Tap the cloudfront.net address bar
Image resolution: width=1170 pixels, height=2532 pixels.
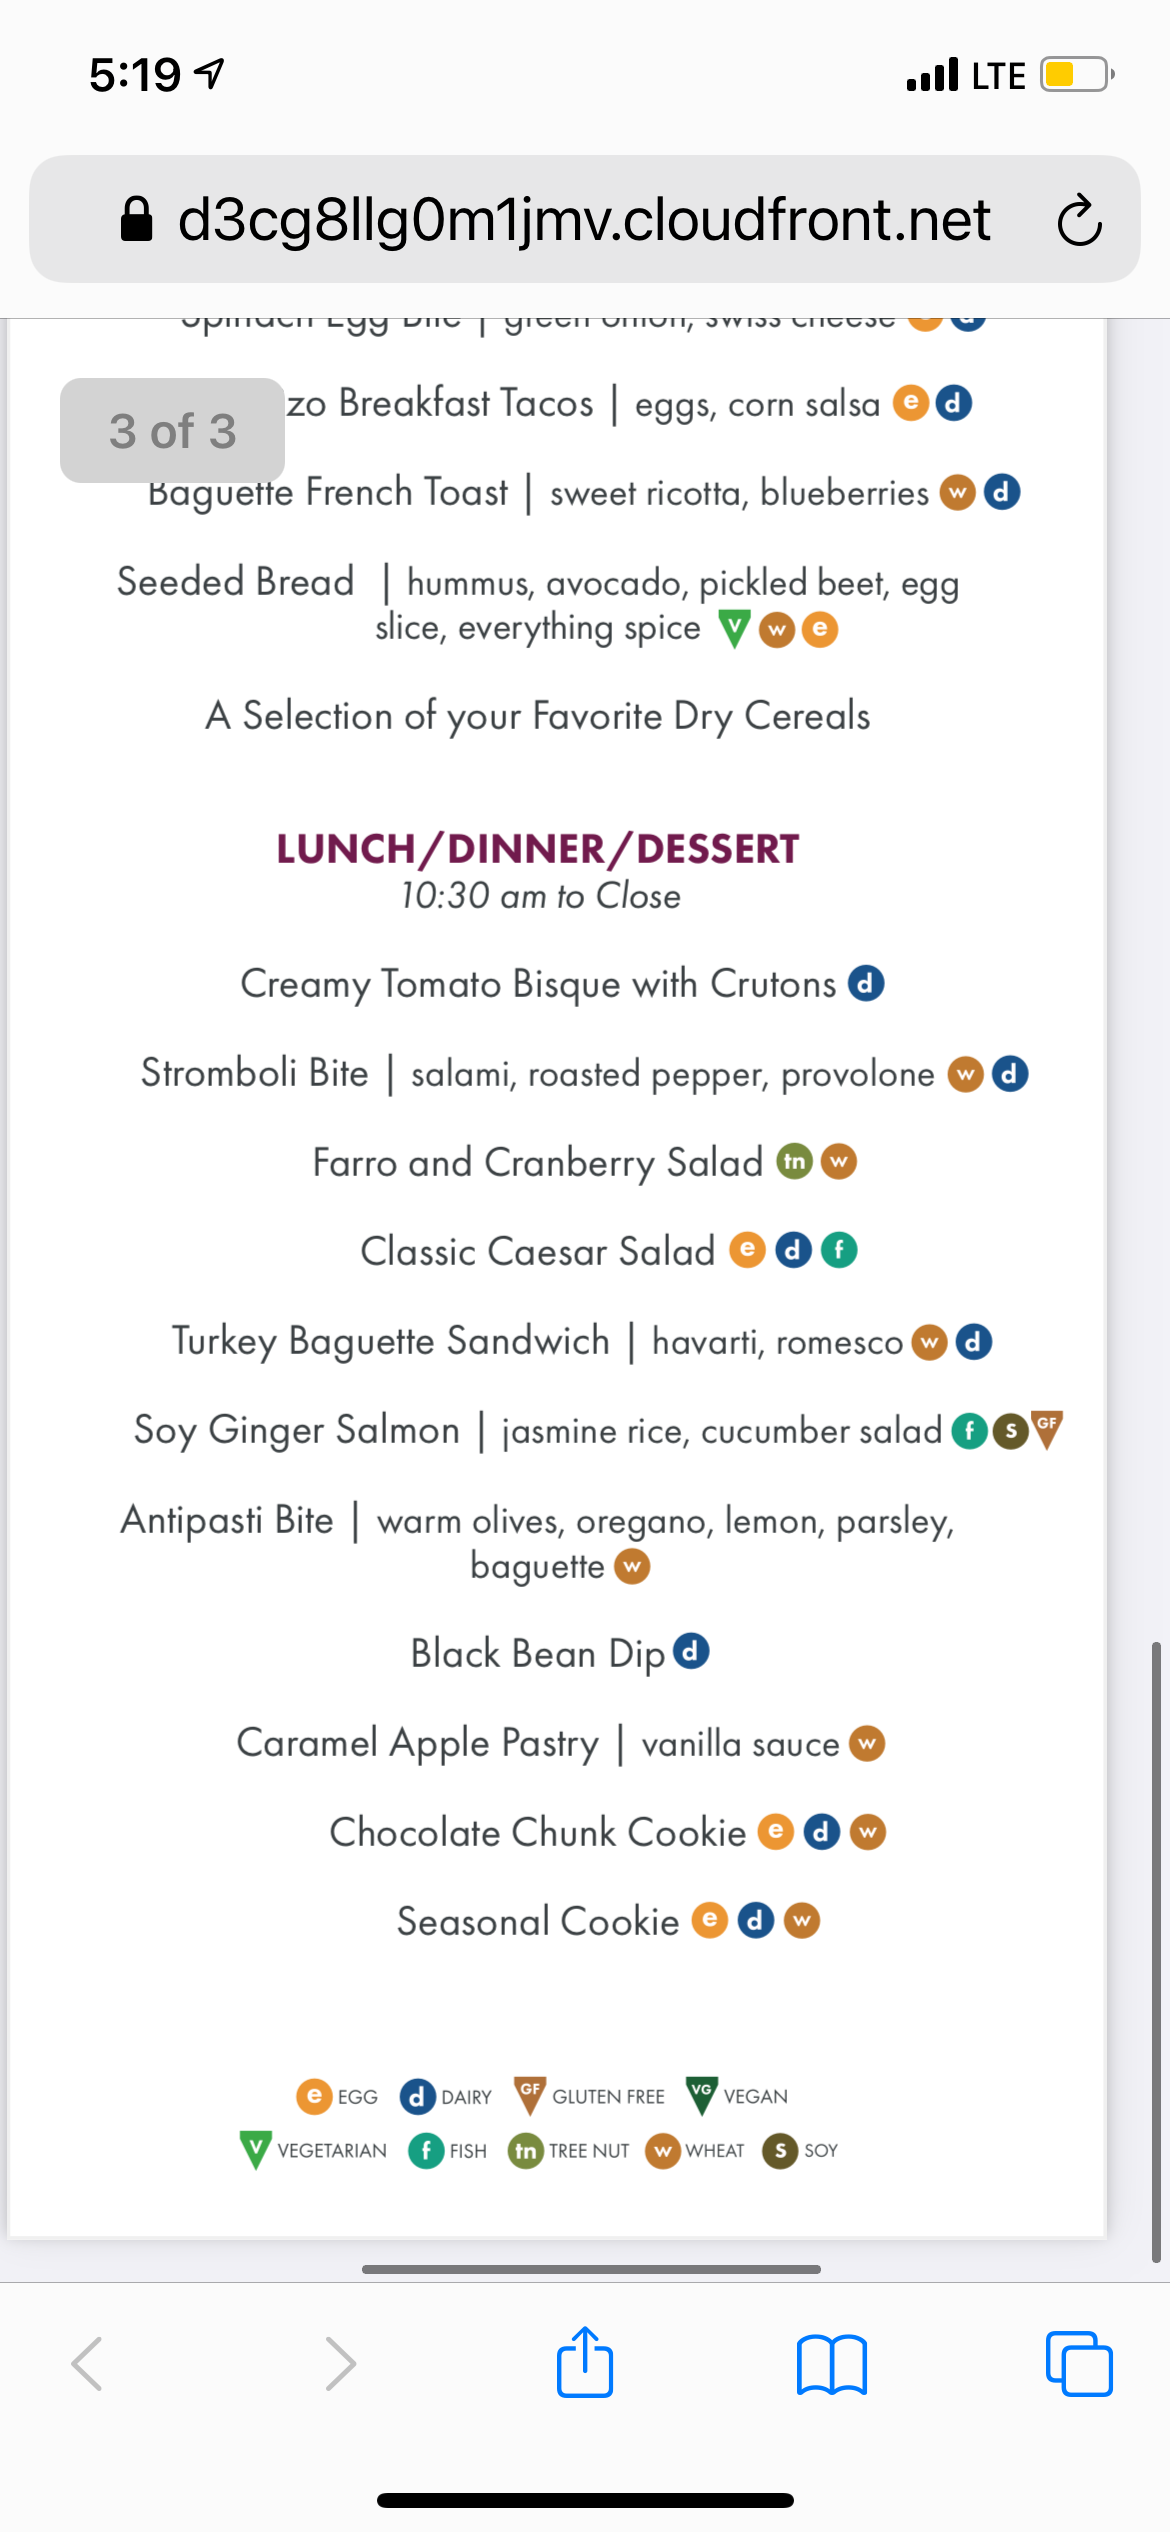[584, 219]
